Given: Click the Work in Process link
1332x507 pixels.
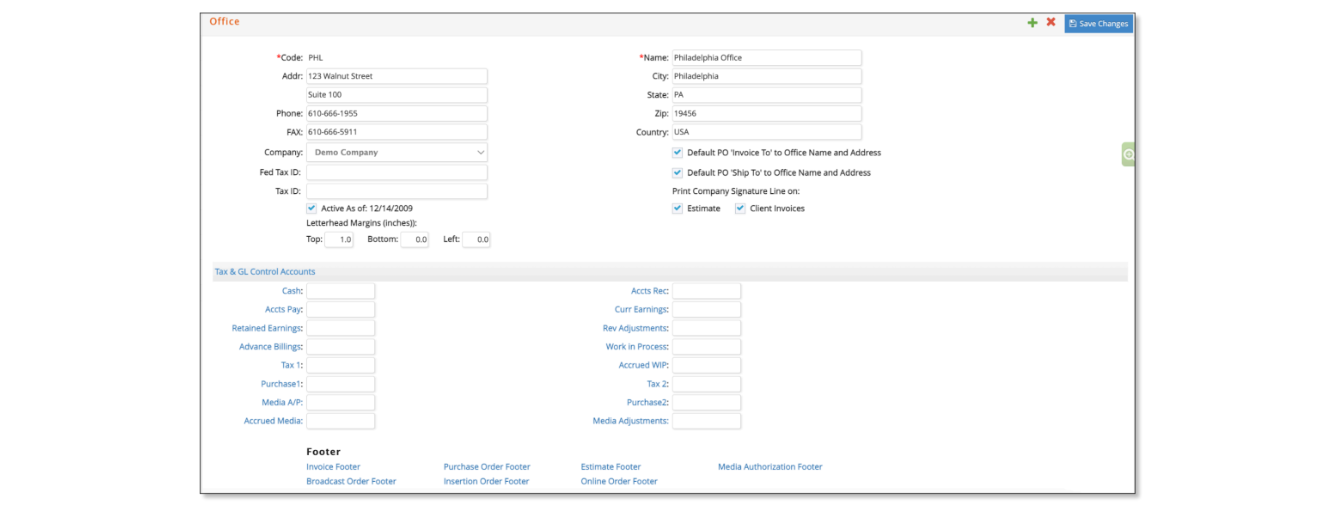Looking at the screenshot, I should [x=637, y=347].
